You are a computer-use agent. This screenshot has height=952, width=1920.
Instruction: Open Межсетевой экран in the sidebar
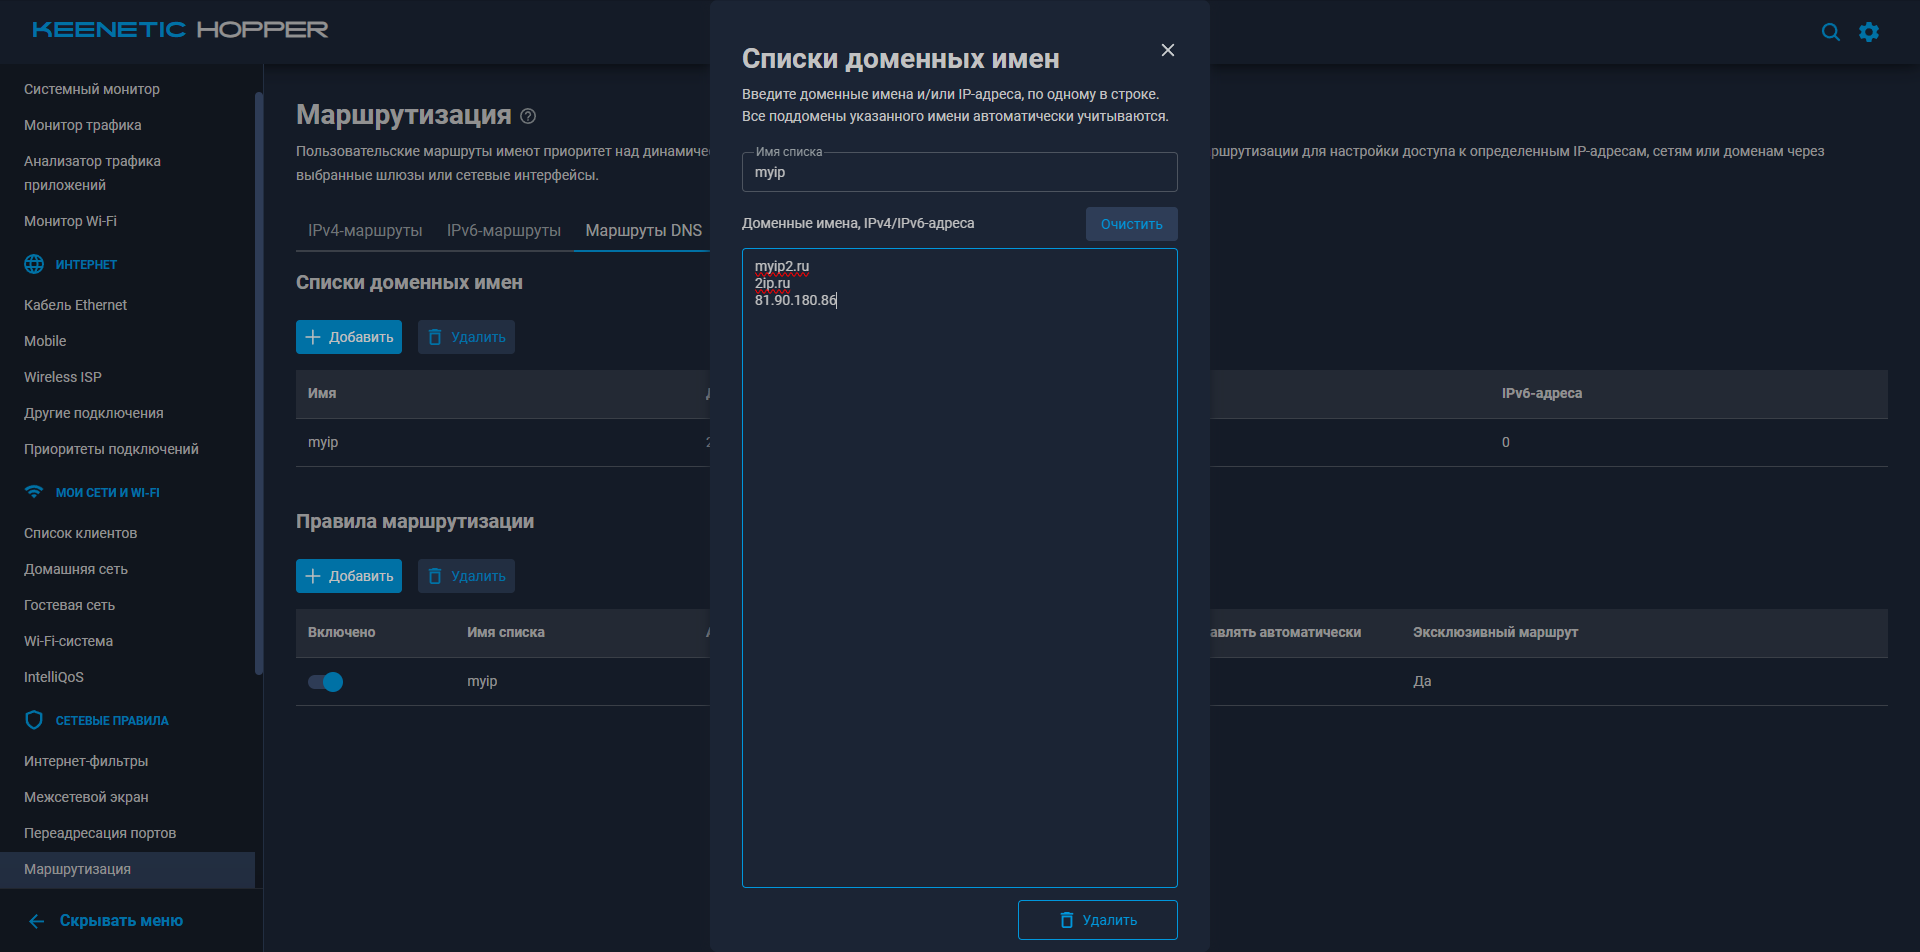(x=86, y=797)
